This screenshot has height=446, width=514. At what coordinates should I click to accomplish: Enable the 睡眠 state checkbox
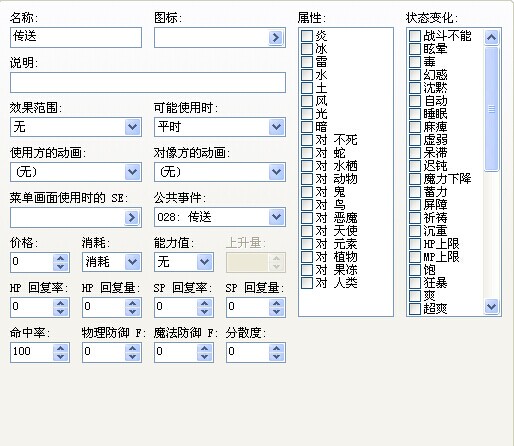tap(415, 114)
